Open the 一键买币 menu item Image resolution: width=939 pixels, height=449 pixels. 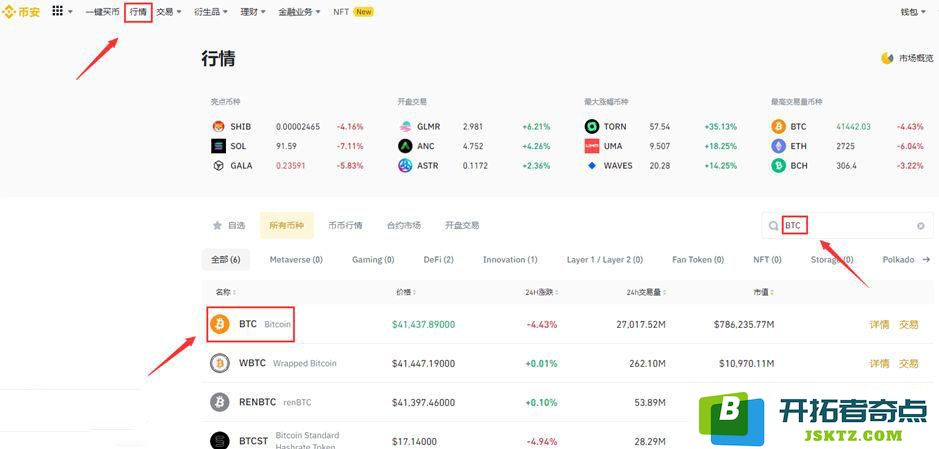[x=102, y=11]
